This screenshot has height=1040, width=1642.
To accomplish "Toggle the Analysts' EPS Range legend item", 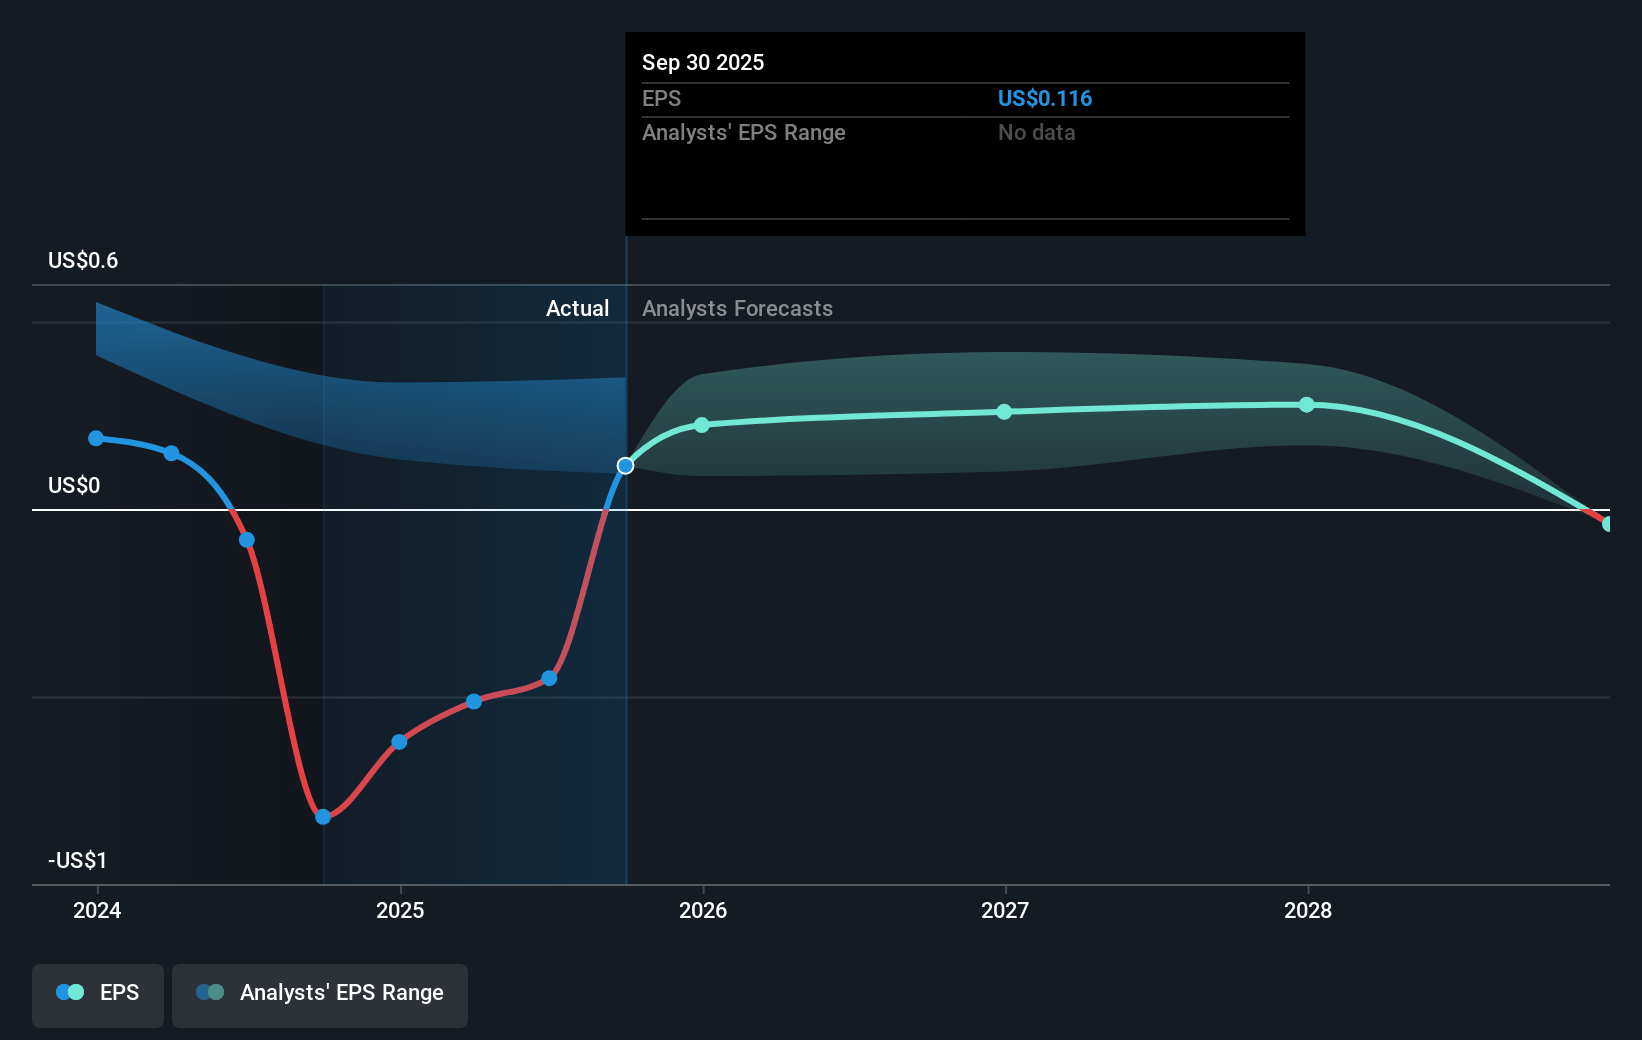I will point(320,994).
